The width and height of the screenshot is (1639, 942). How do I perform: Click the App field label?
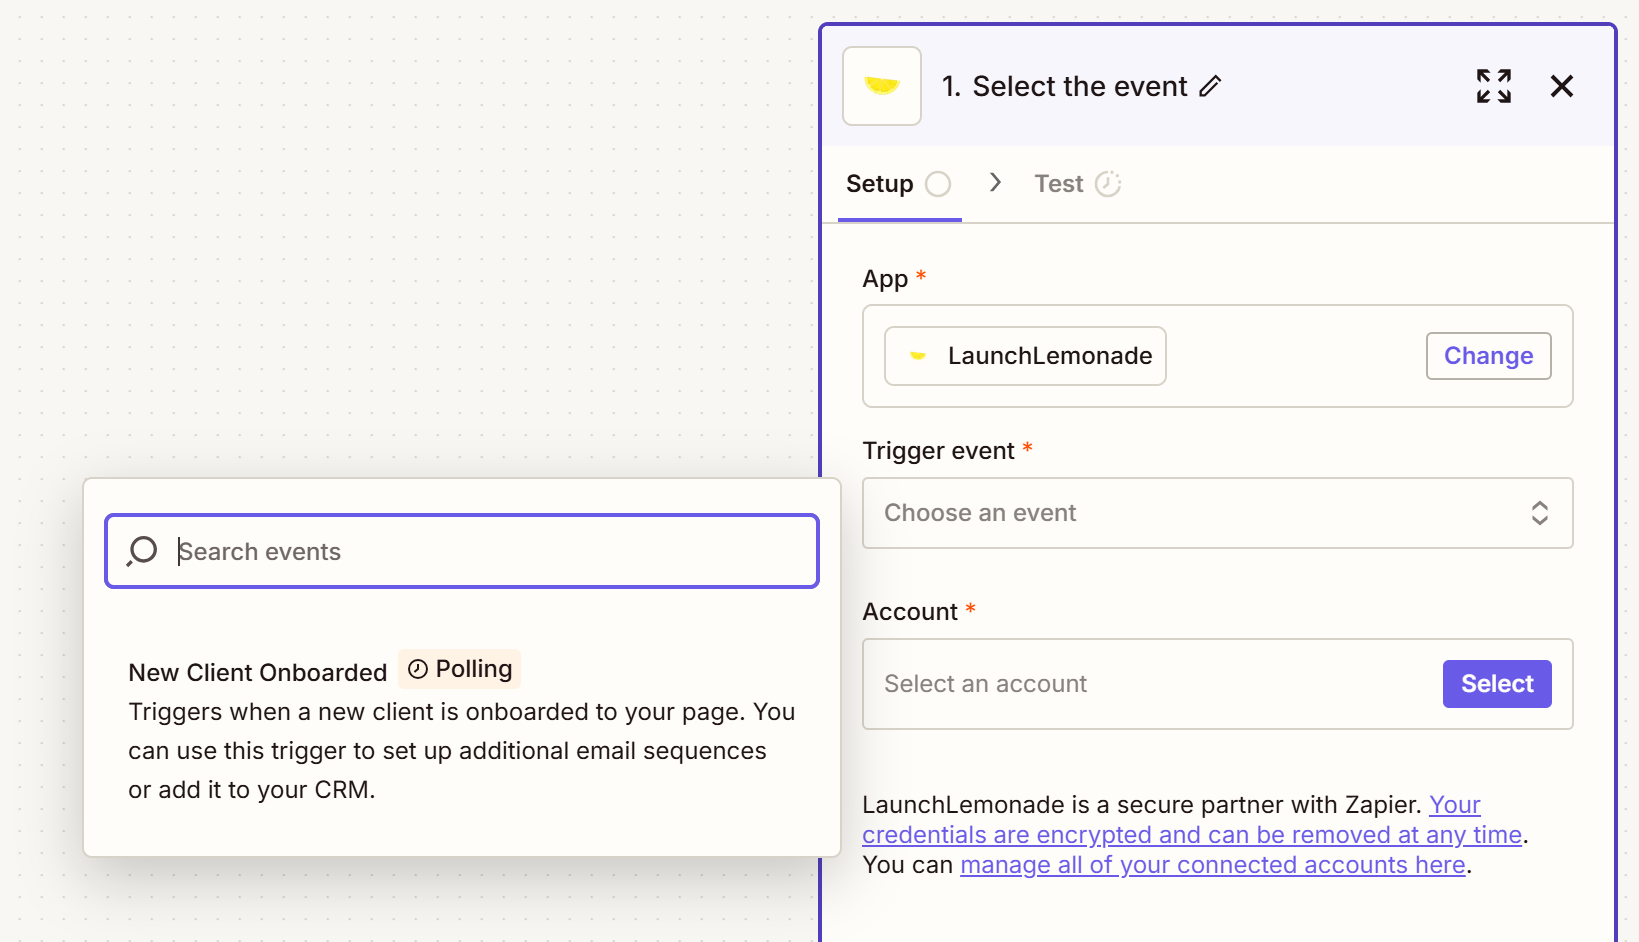[x=885, y=279]
